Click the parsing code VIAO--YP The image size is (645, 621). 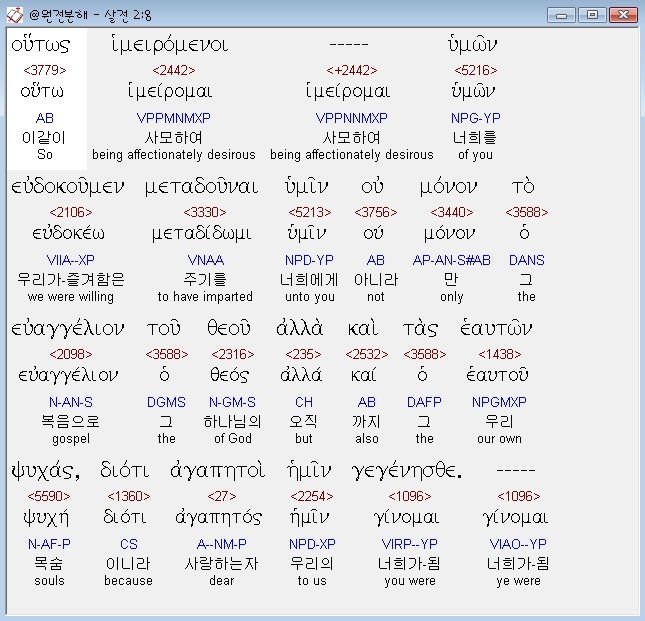coord(518,545)
